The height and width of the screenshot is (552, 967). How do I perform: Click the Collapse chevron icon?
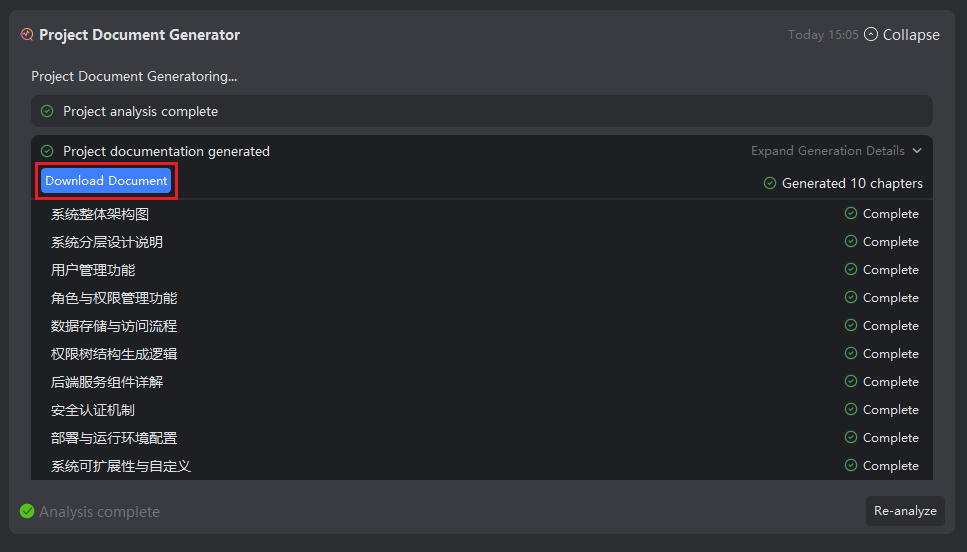pos(871,35)
